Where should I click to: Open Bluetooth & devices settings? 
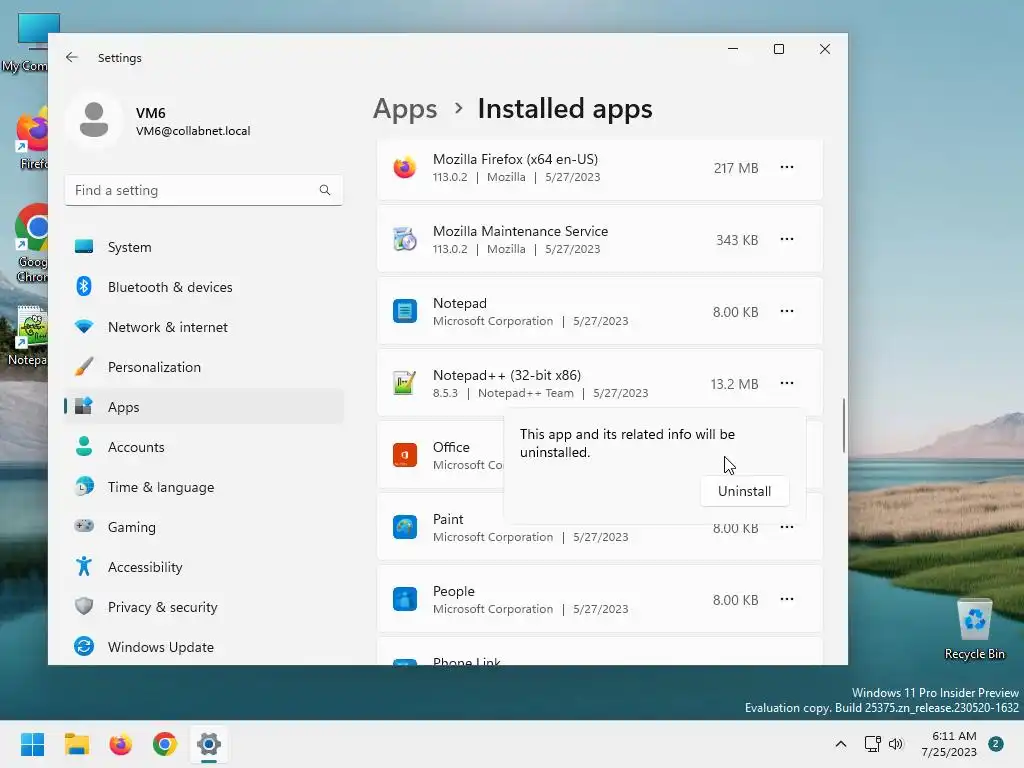click(x=204, y=287)
